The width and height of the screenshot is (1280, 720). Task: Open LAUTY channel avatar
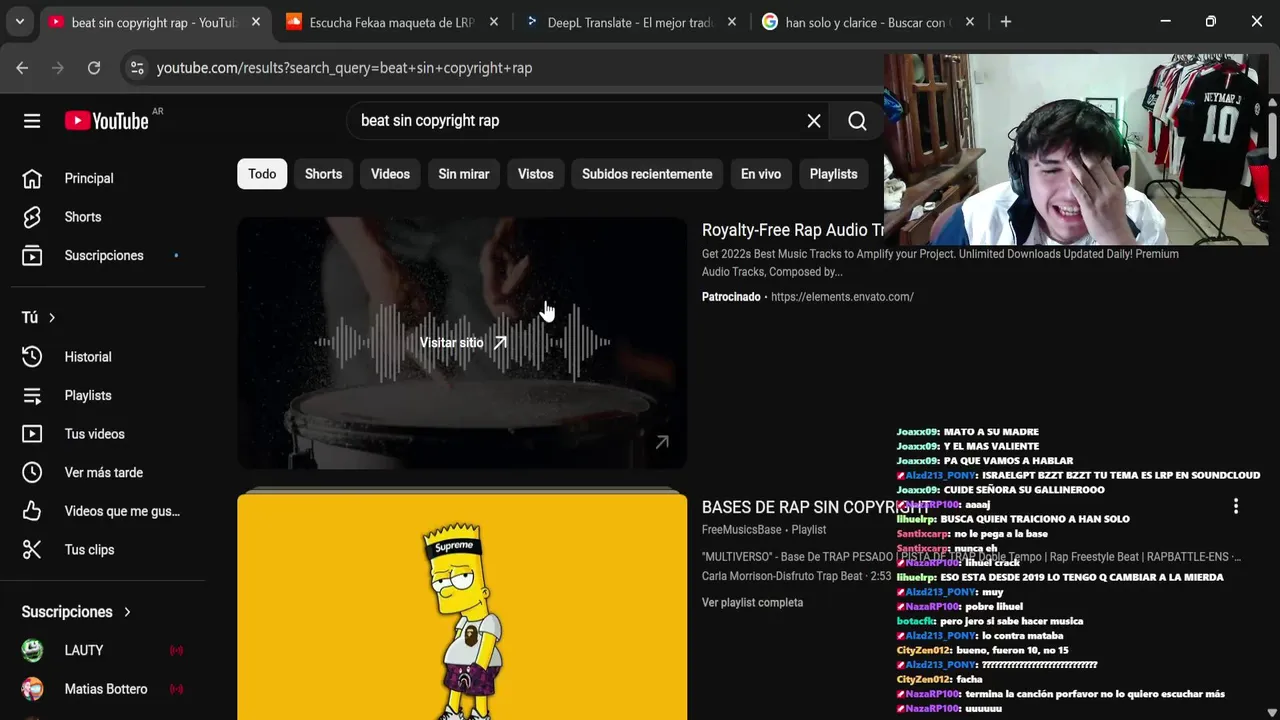[32, 650]
